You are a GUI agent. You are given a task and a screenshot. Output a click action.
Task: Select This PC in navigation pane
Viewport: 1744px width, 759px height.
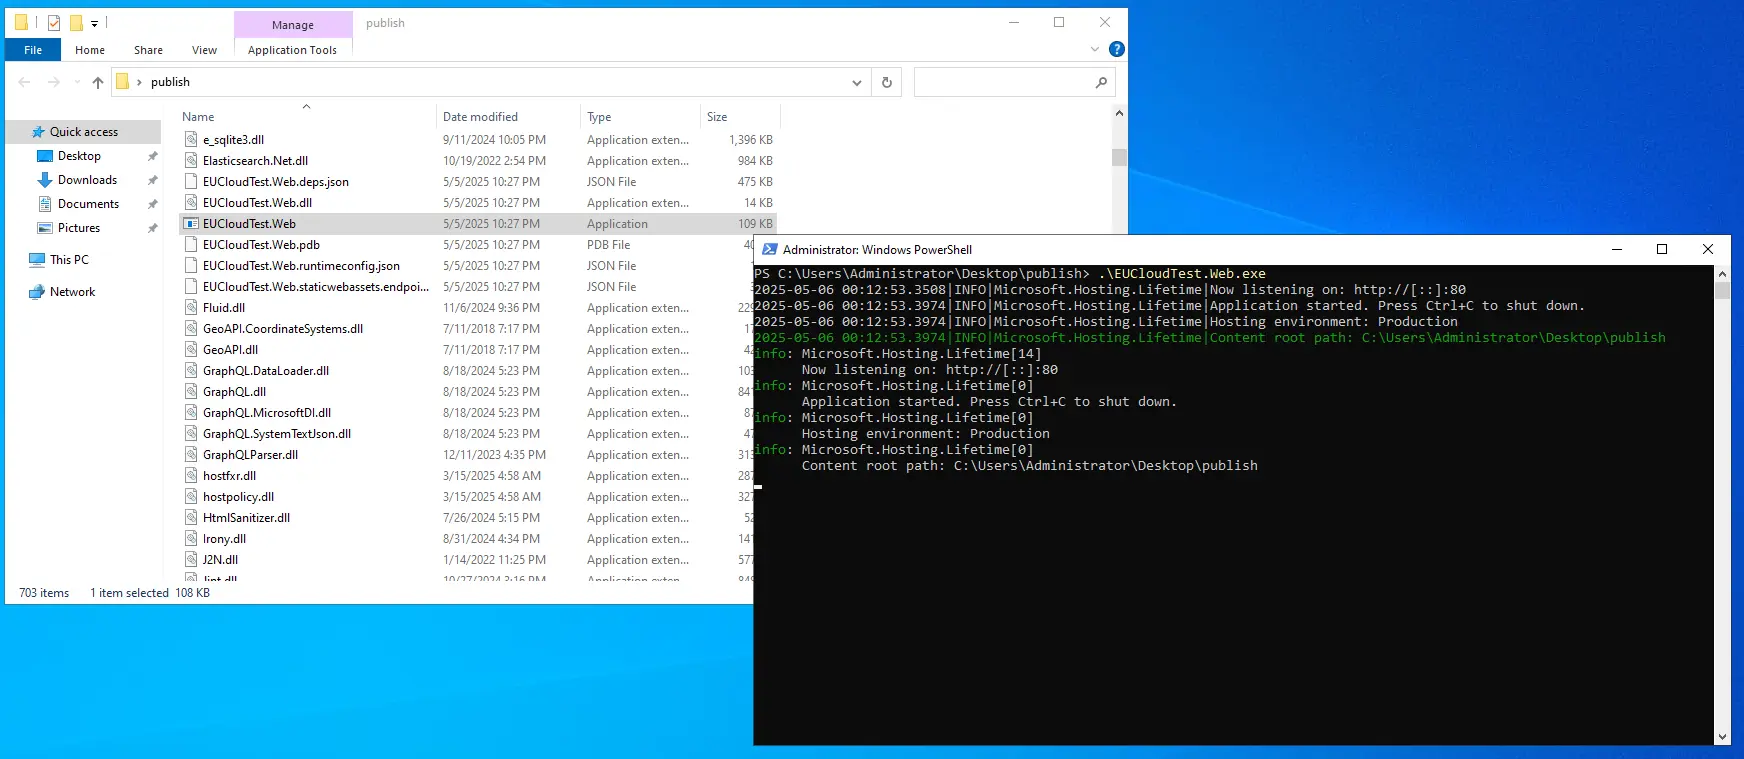click(x=69, y=260)
